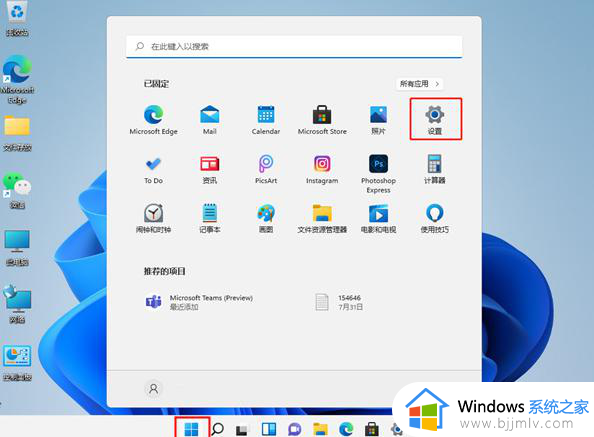The image size is (594, 437).
Task: Select Network desktop icon
Action: click(x=17, y=304)
